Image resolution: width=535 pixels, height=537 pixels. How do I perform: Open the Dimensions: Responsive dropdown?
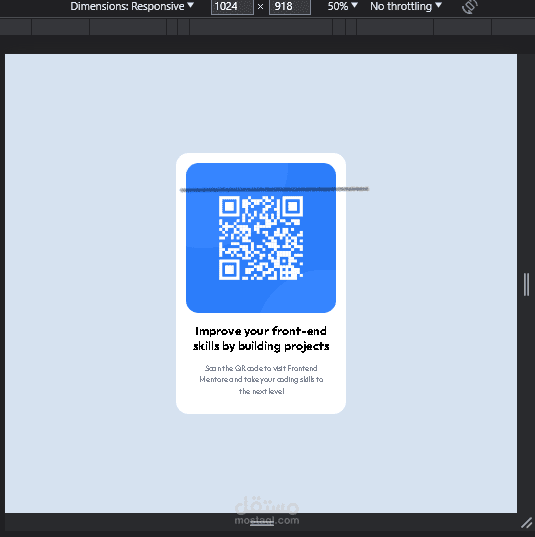(x=132, y=6)
